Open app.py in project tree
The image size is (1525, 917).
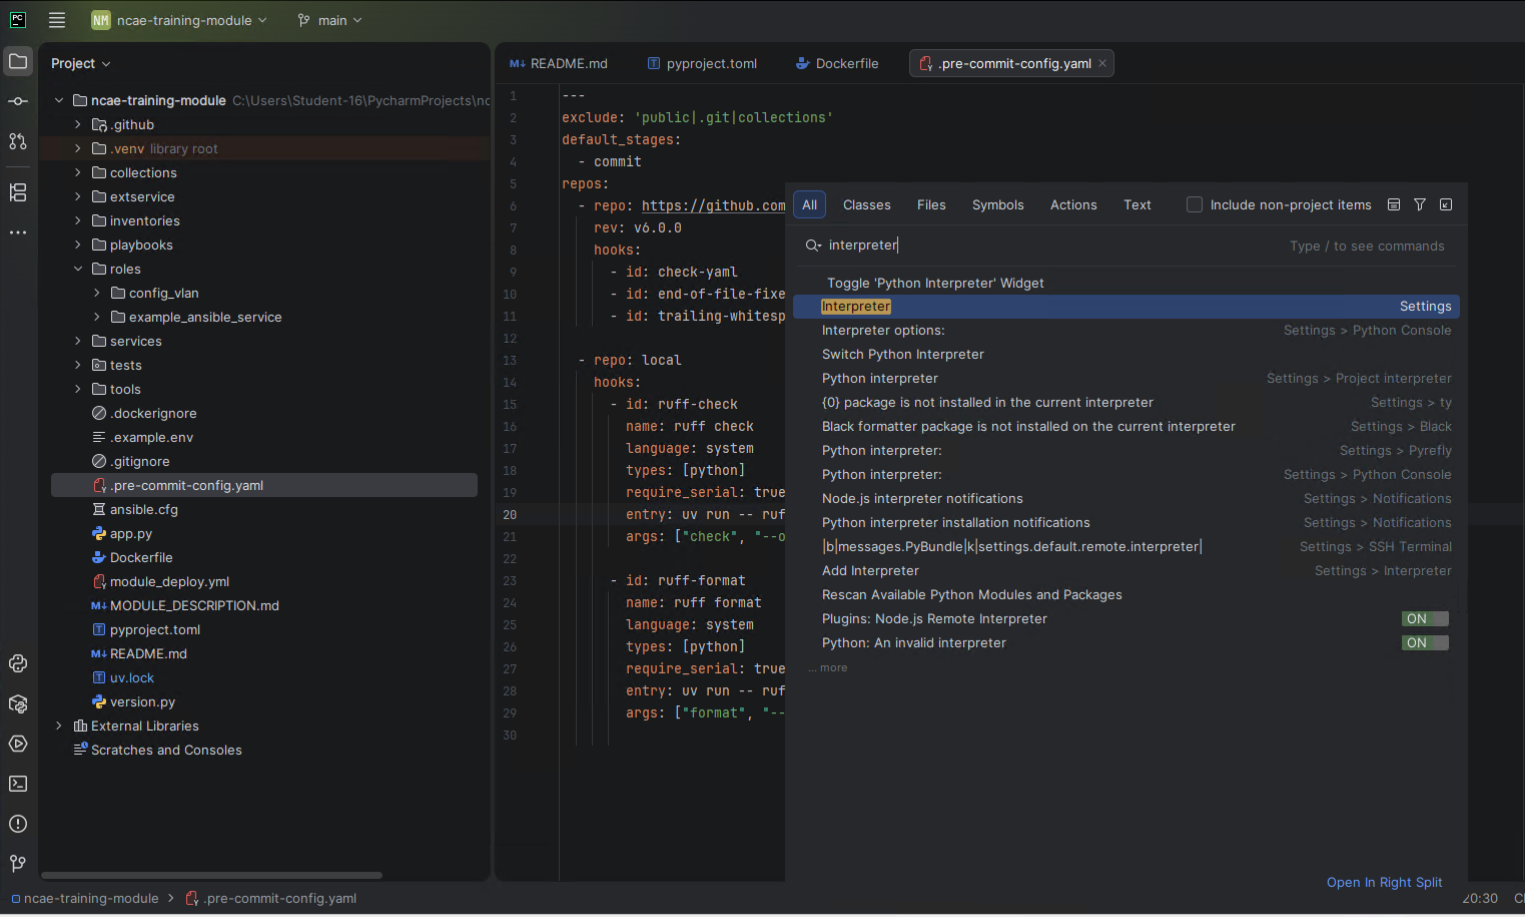pyautogui.click(x=131, y=534)
